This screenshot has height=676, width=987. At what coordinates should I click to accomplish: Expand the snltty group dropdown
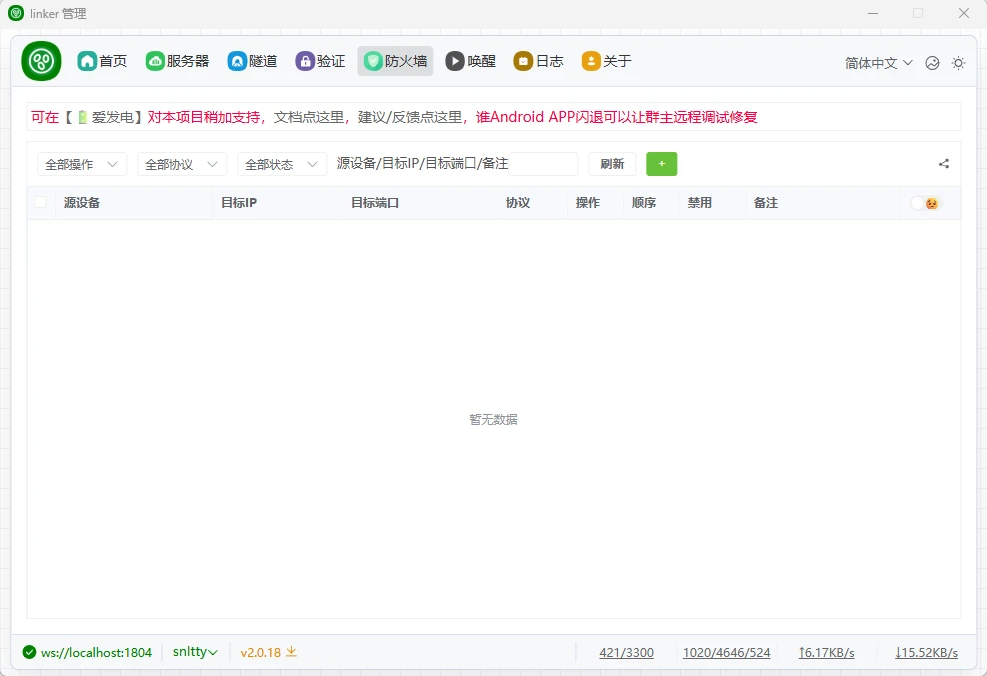tap(195, 652)
